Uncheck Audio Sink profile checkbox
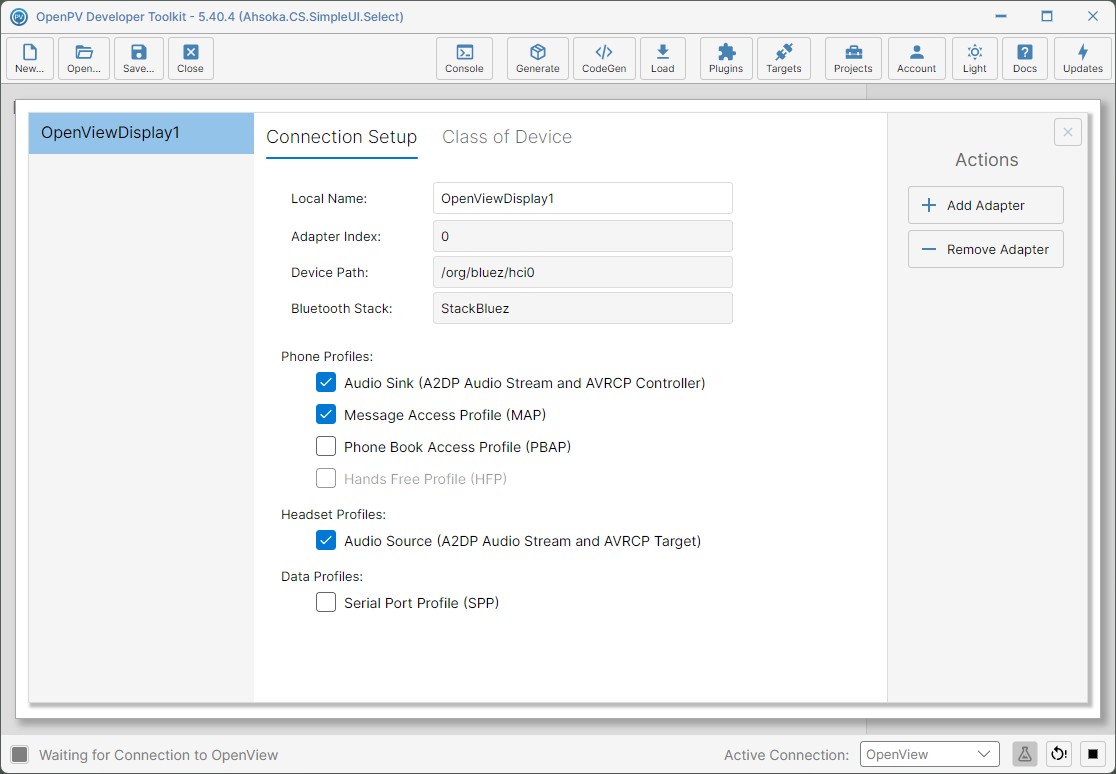 (x=326, y=382)
